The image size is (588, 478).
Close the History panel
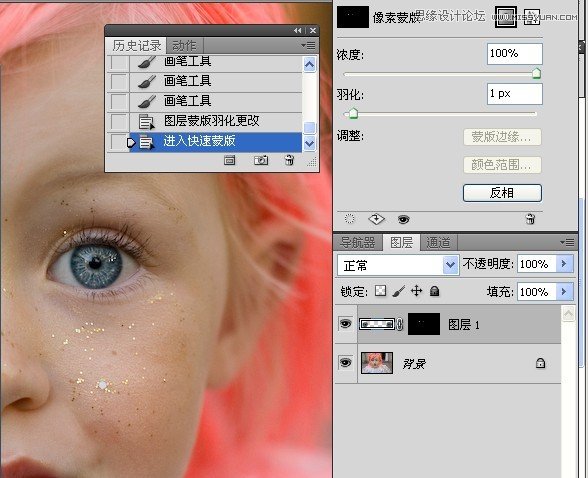point(313,30)
